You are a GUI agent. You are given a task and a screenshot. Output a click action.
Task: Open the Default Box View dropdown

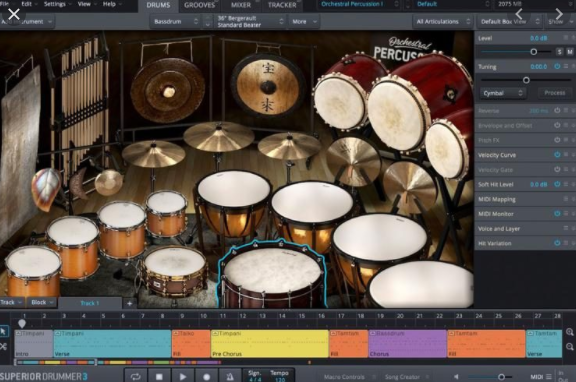coord(510,22)
